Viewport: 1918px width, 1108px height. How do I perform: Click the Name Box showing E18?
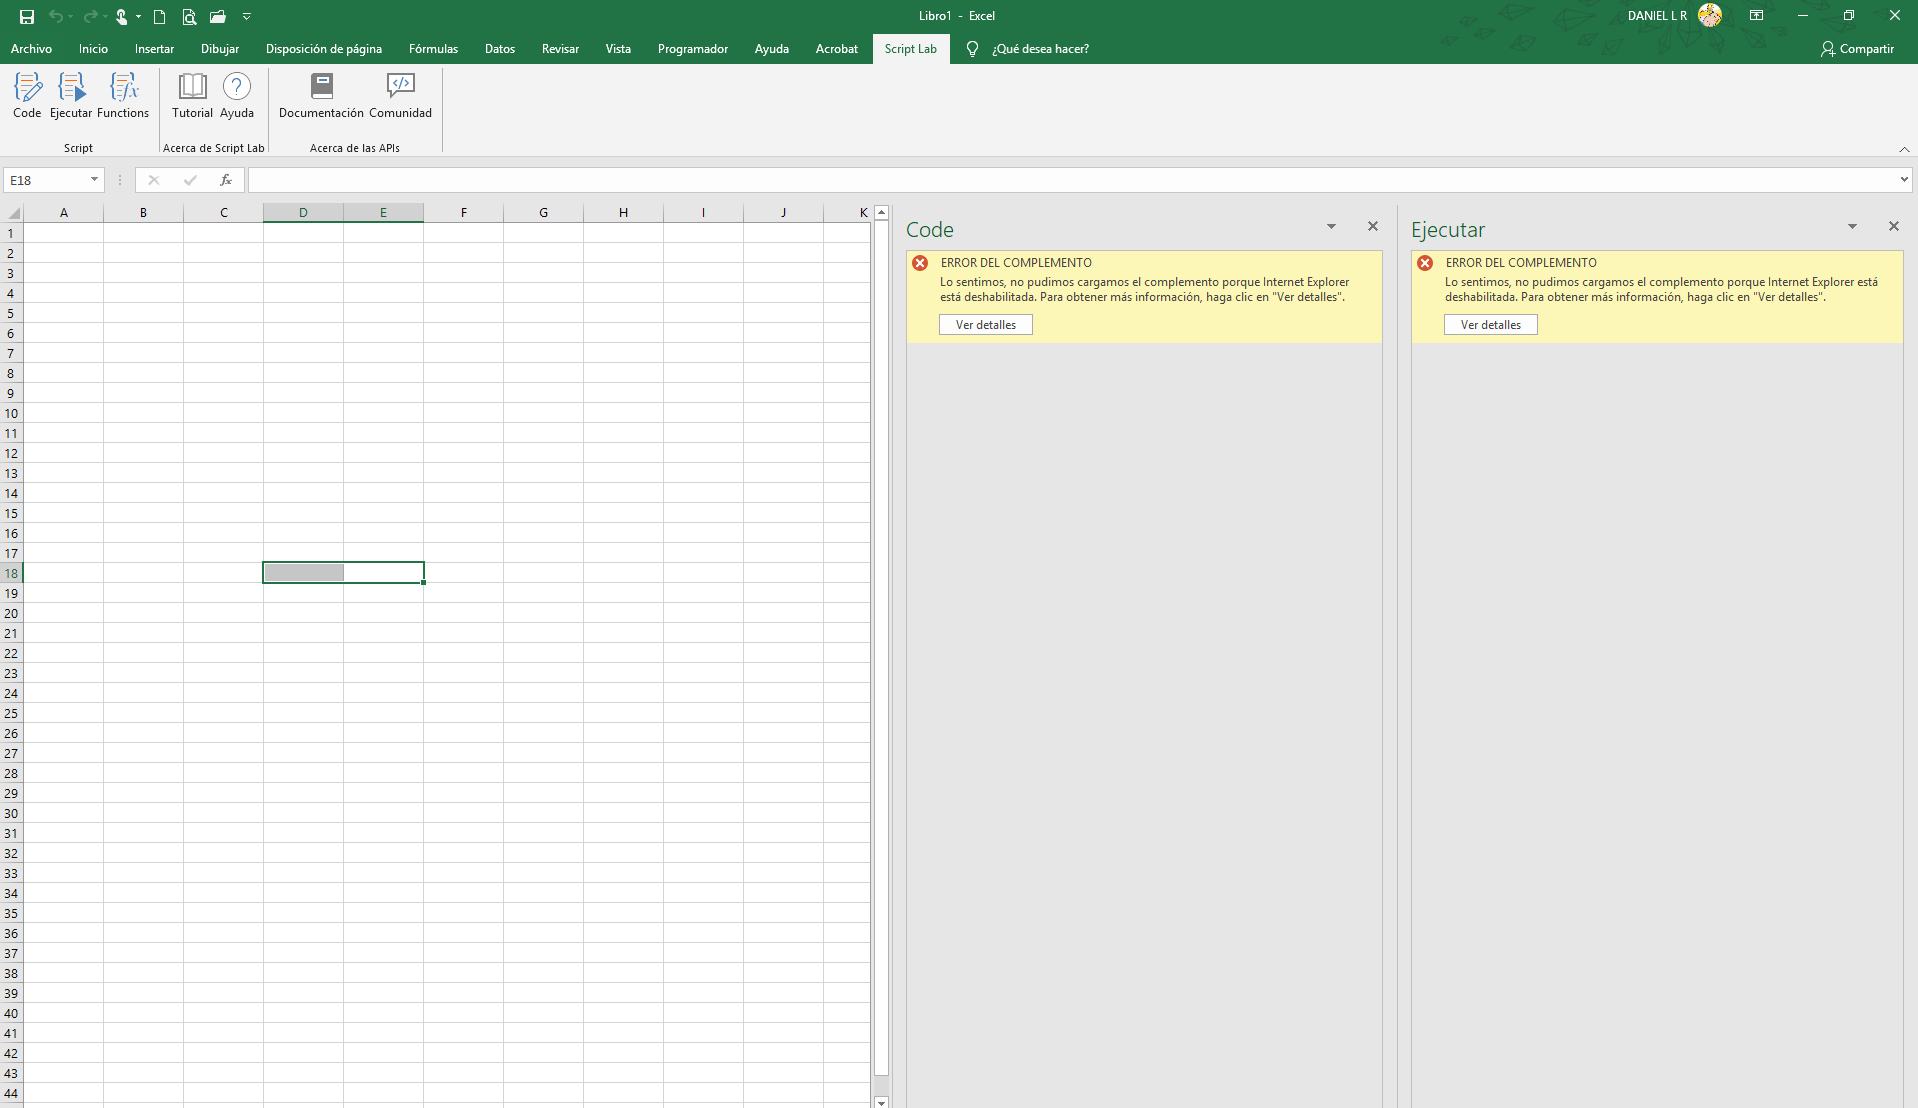(x=46, y=180)
